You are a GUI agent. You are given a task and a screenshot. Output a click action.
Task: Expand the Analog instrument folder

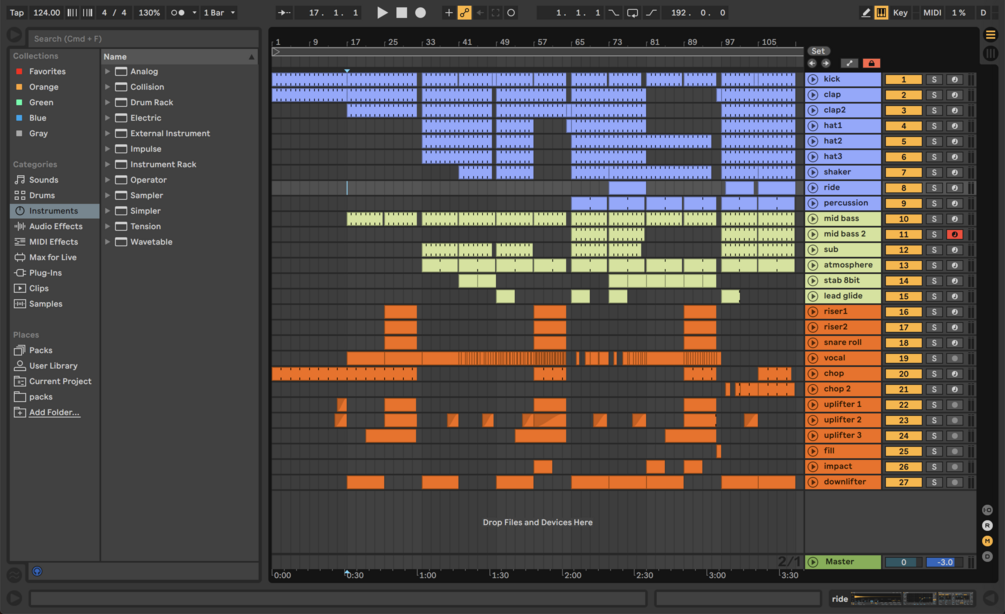click(x=107, y=71)
